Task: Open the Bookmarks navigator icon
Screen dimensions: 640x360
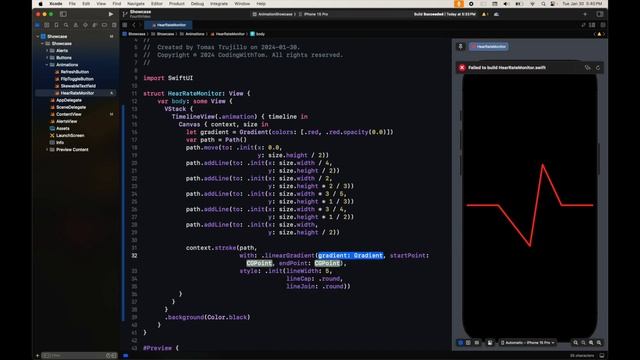Action: [56, 25]
